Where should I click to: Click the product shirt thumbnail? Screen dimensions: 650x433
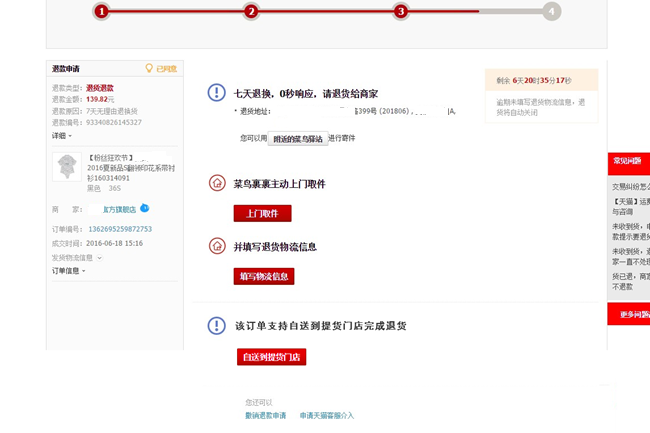click(67, 167)
